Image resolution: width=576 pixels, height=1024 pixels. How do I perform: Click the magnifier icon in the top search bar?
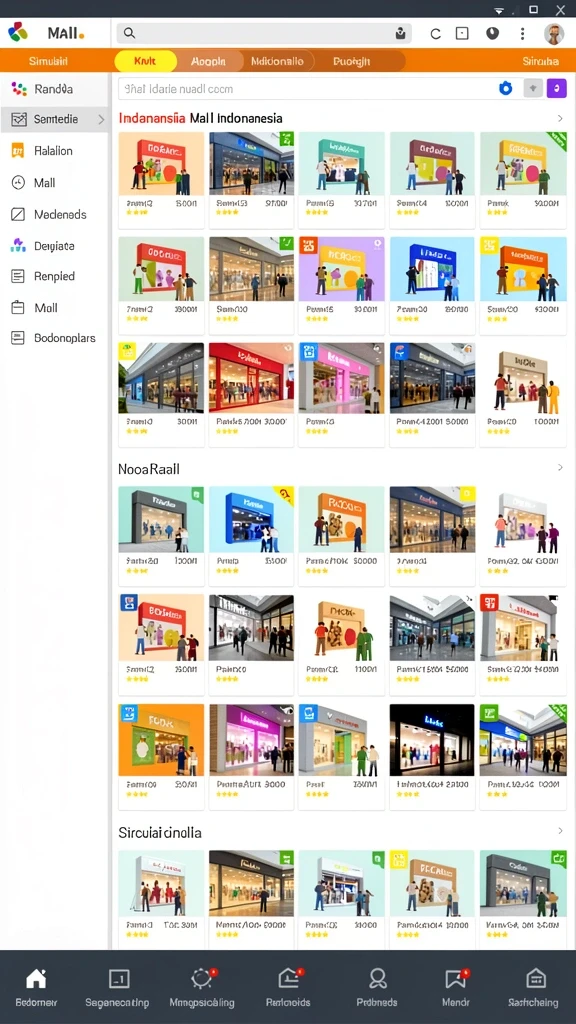[129, 33]
